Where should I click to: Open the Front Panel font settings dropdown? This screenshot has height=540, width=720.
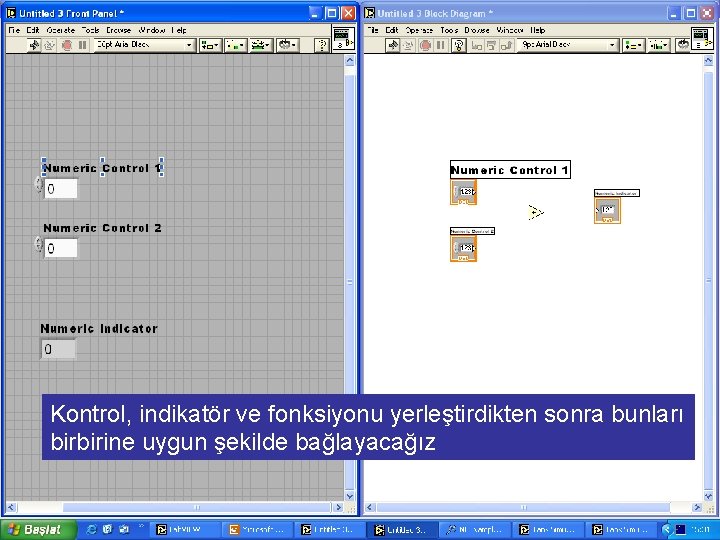click(145, 45)
